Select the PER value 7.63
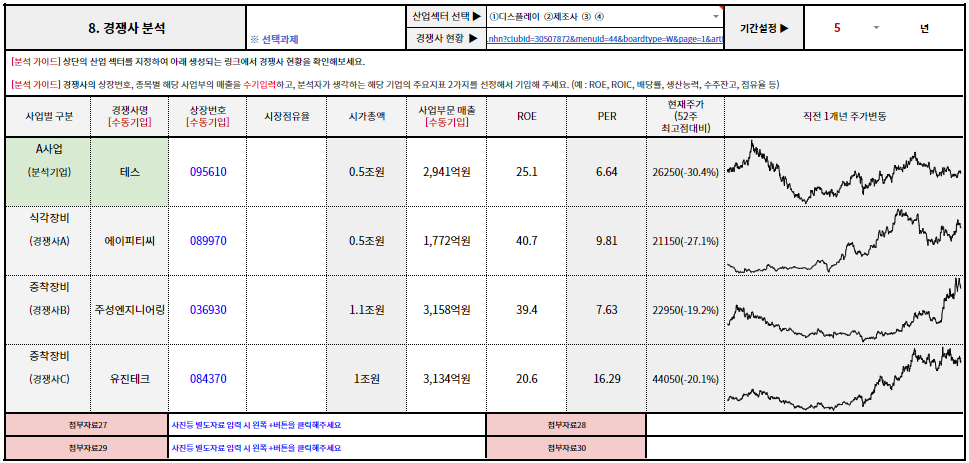 [x=607, y=310]
